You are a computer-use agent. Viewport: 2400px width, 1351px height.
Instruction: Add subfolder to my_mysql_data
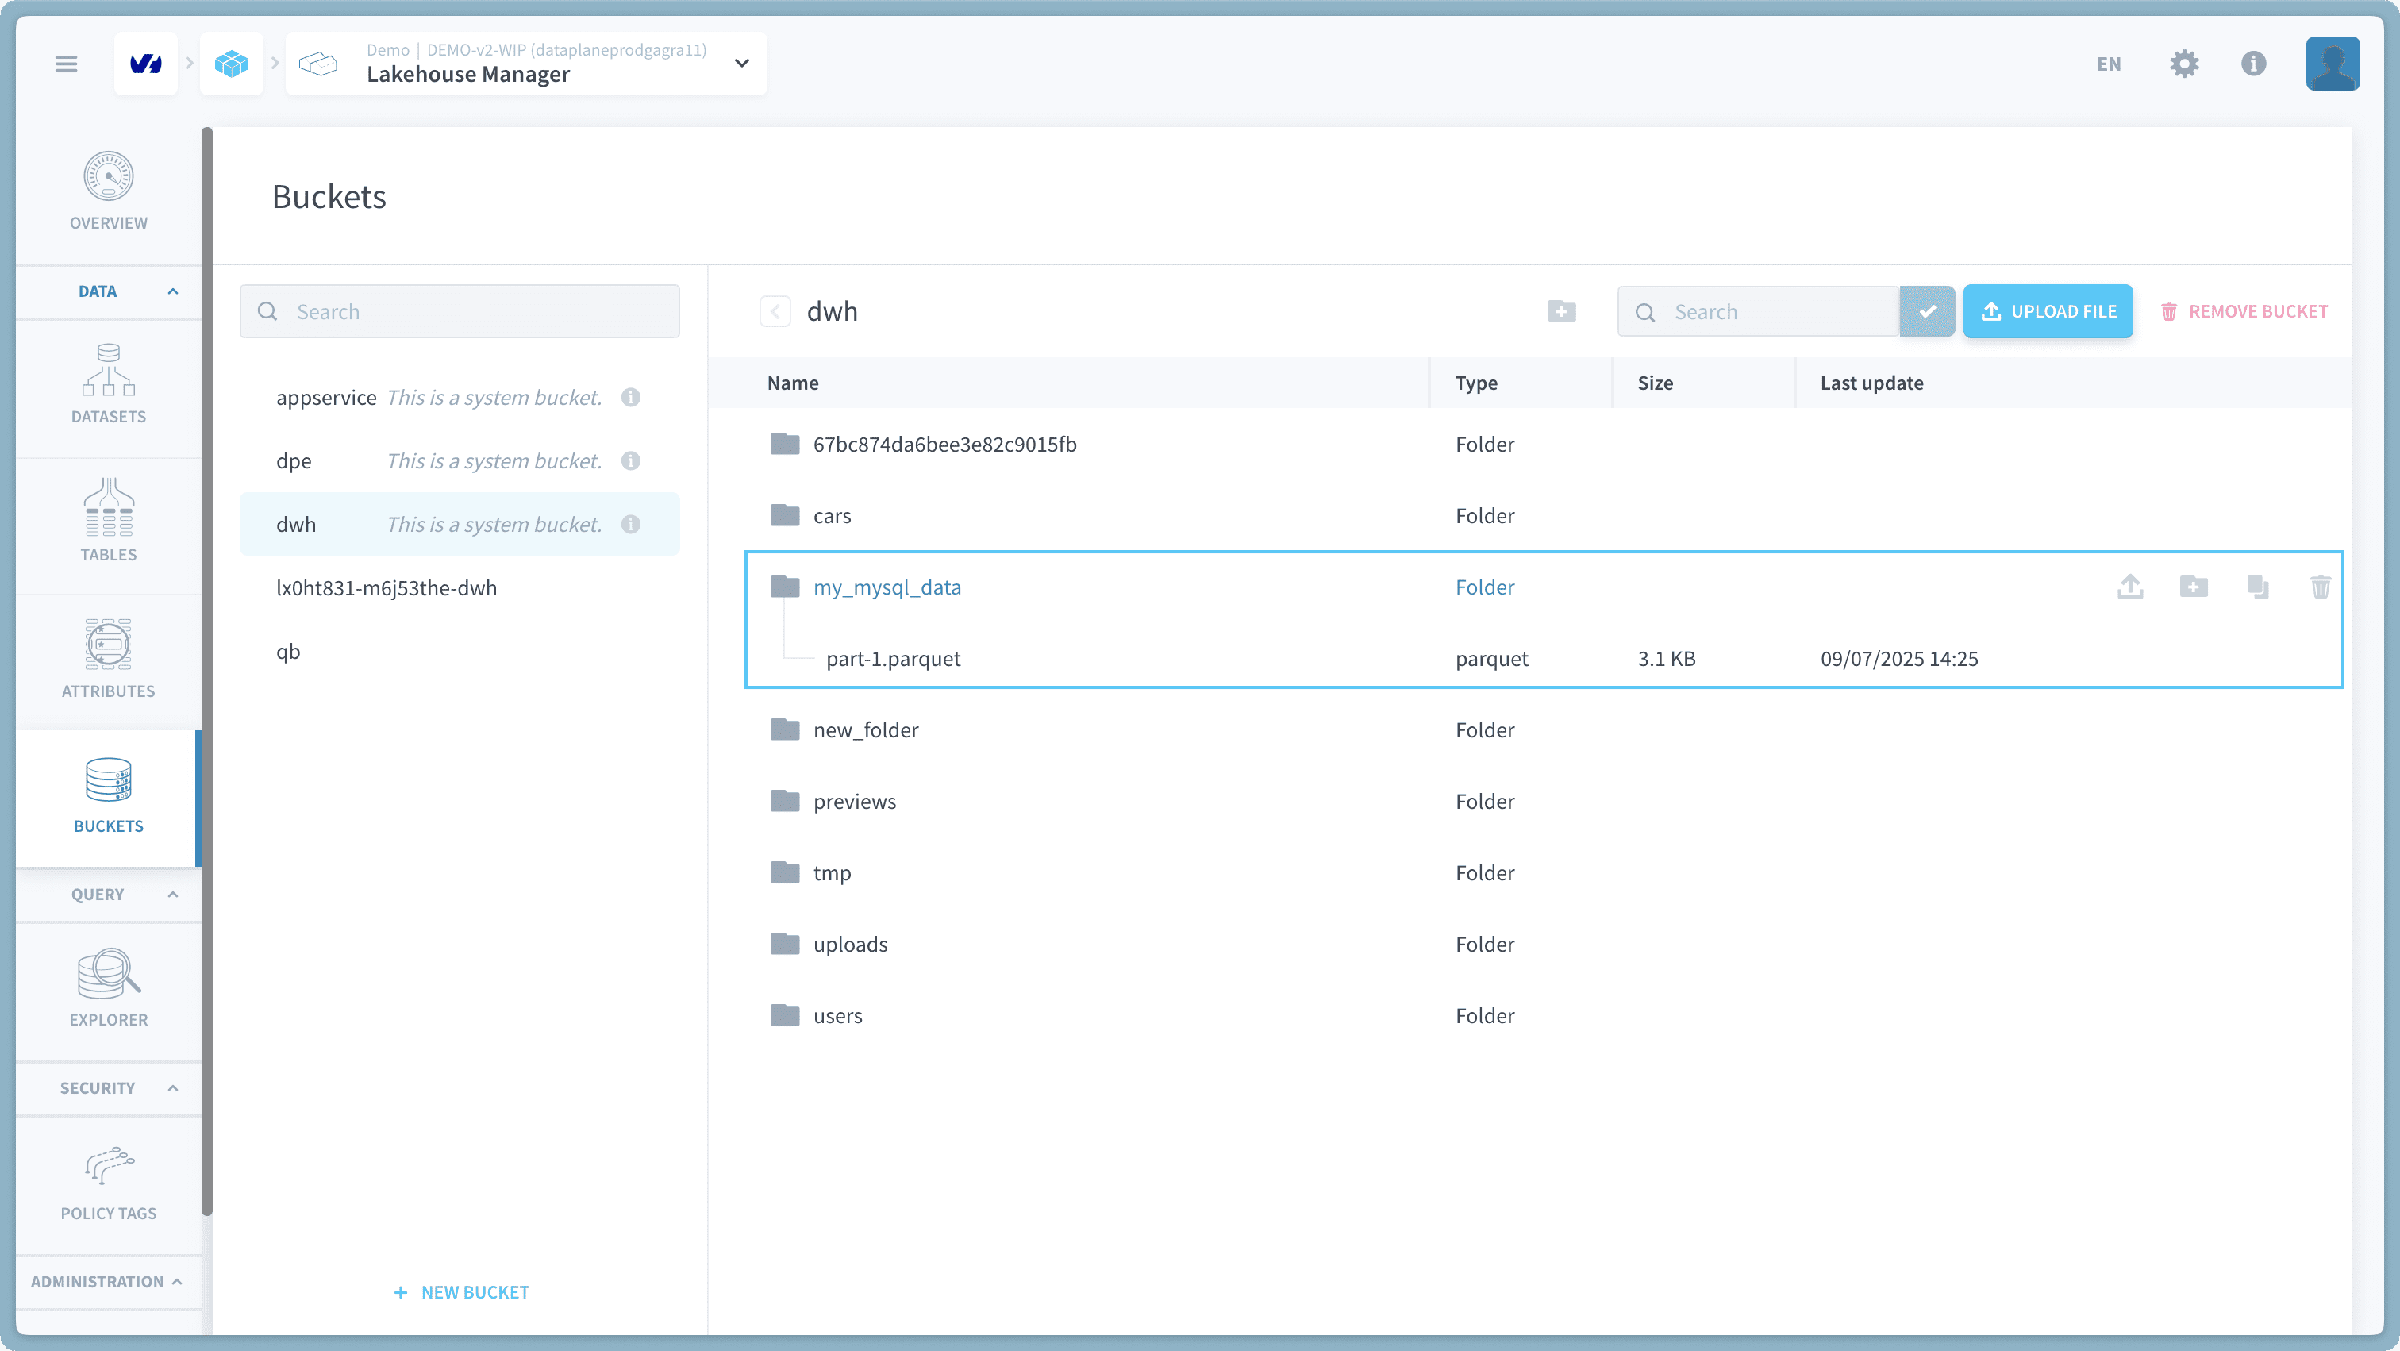[x=2194, y=587]
